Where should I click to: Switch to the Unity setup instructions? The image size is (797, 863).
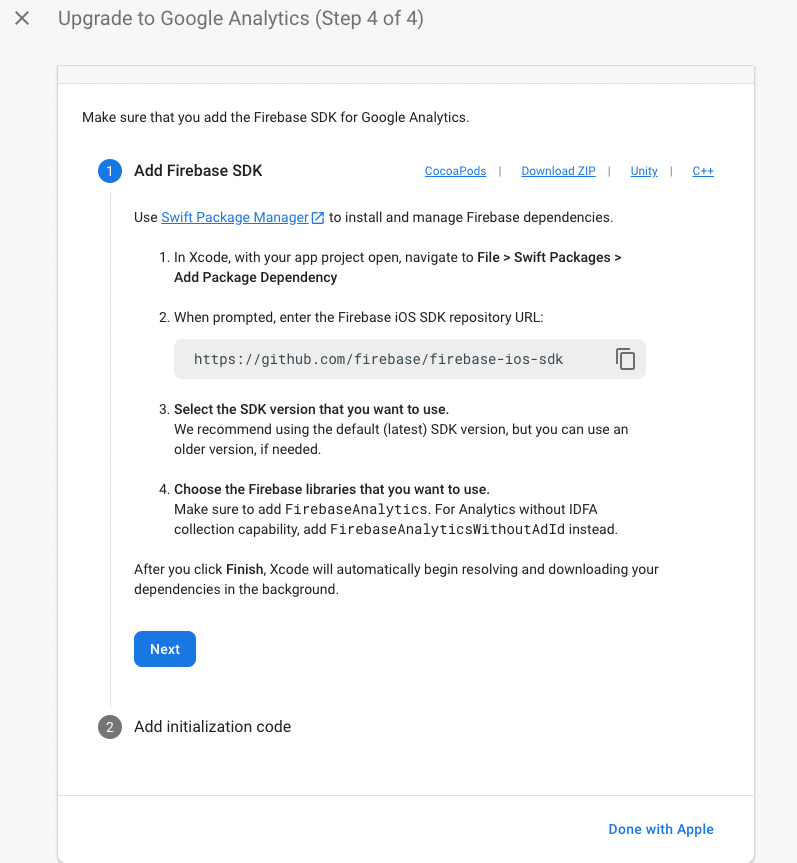(x=644, y=171)
